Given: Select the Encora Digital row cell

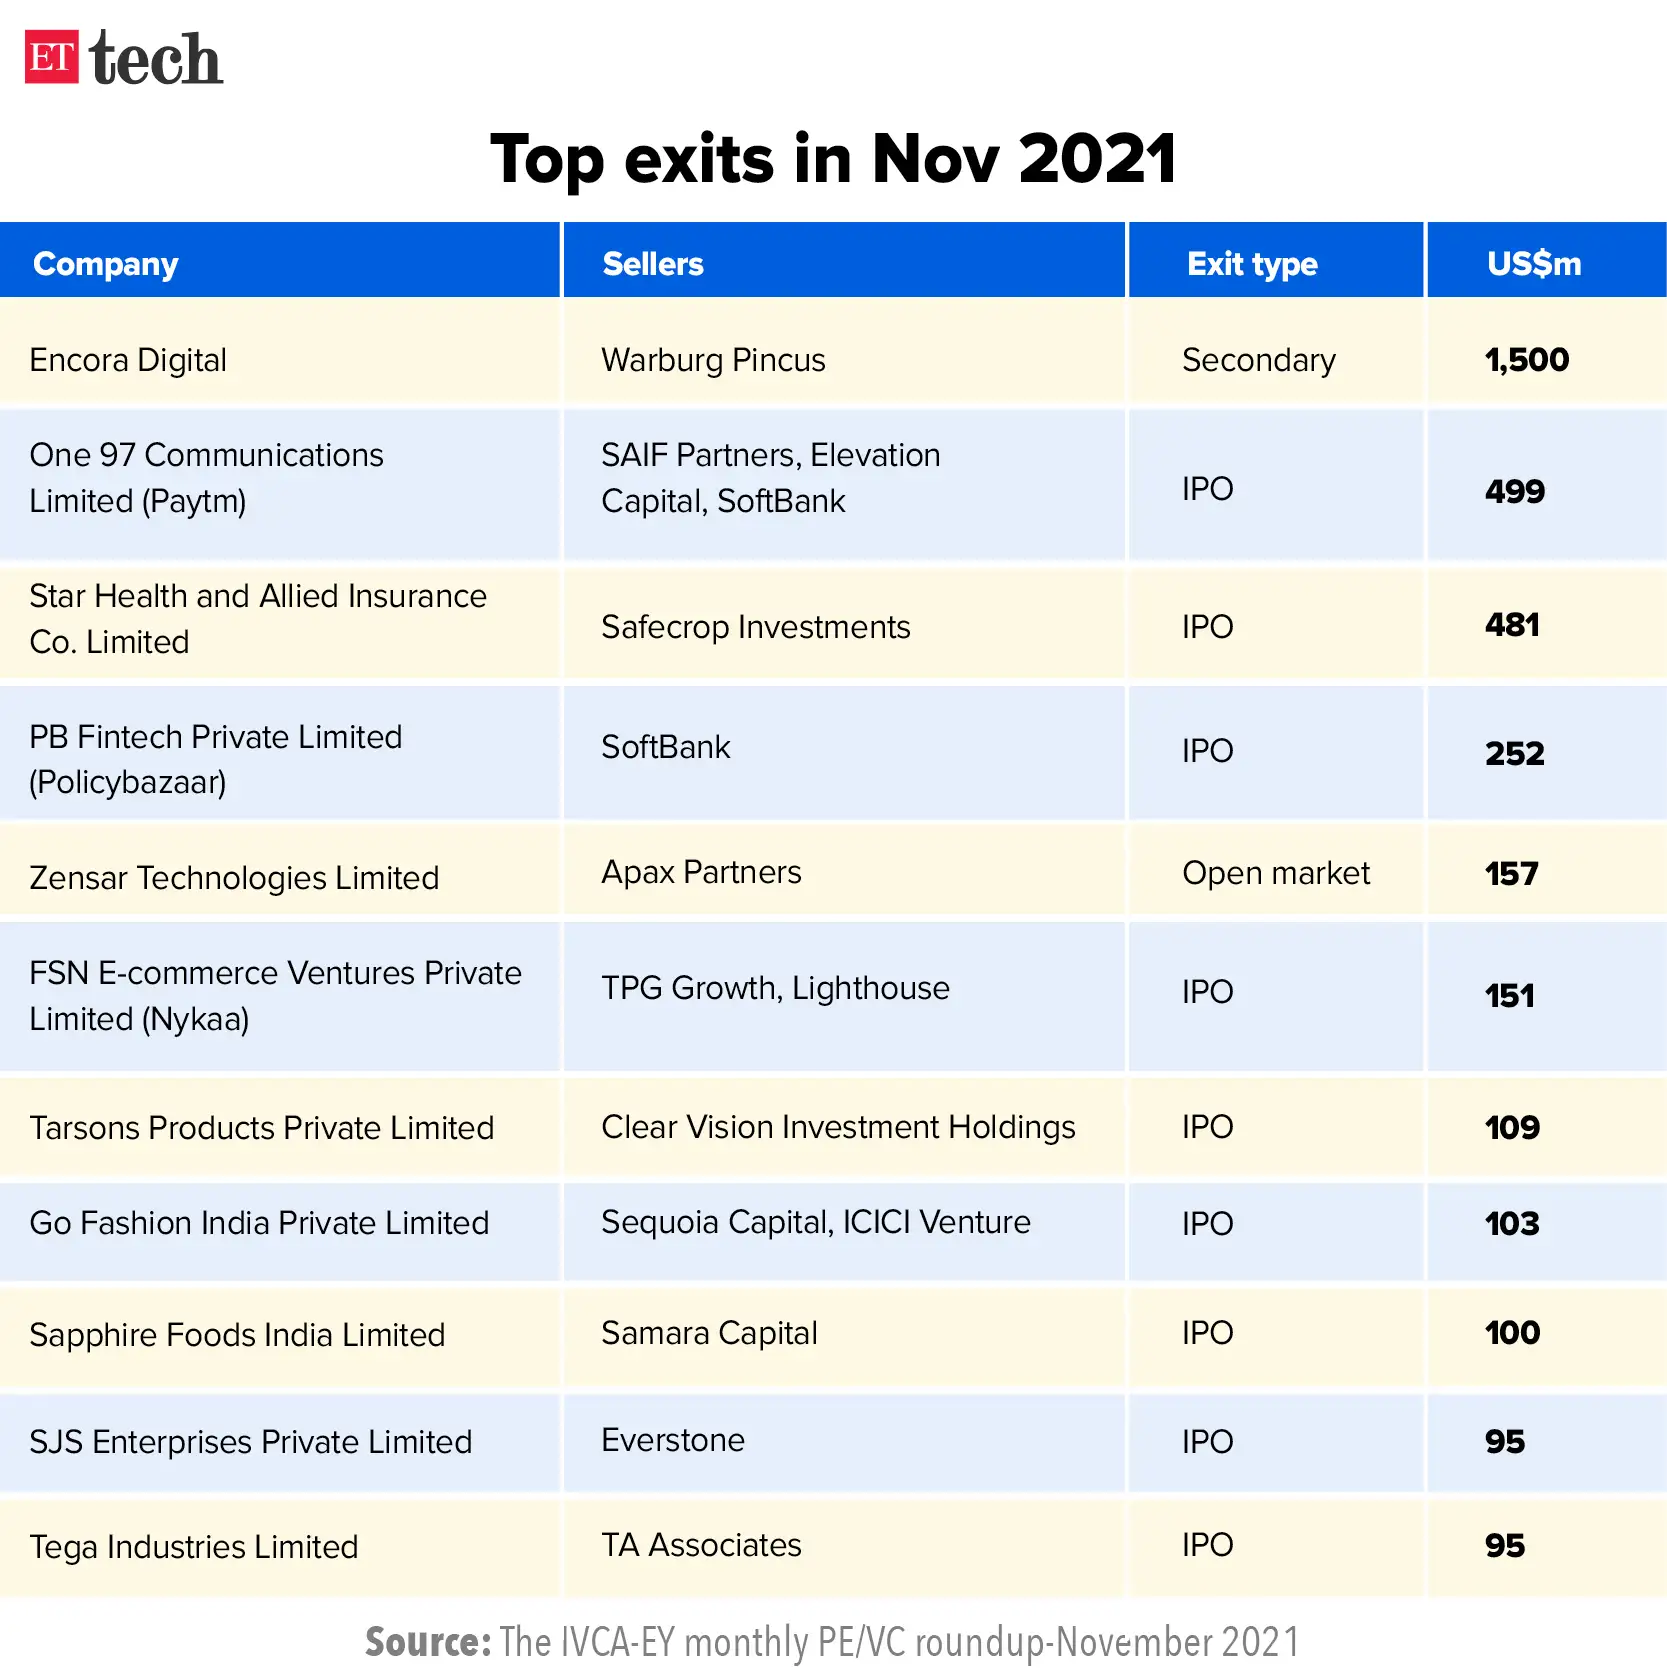Looking at the screenshot, I should (280, 358).
